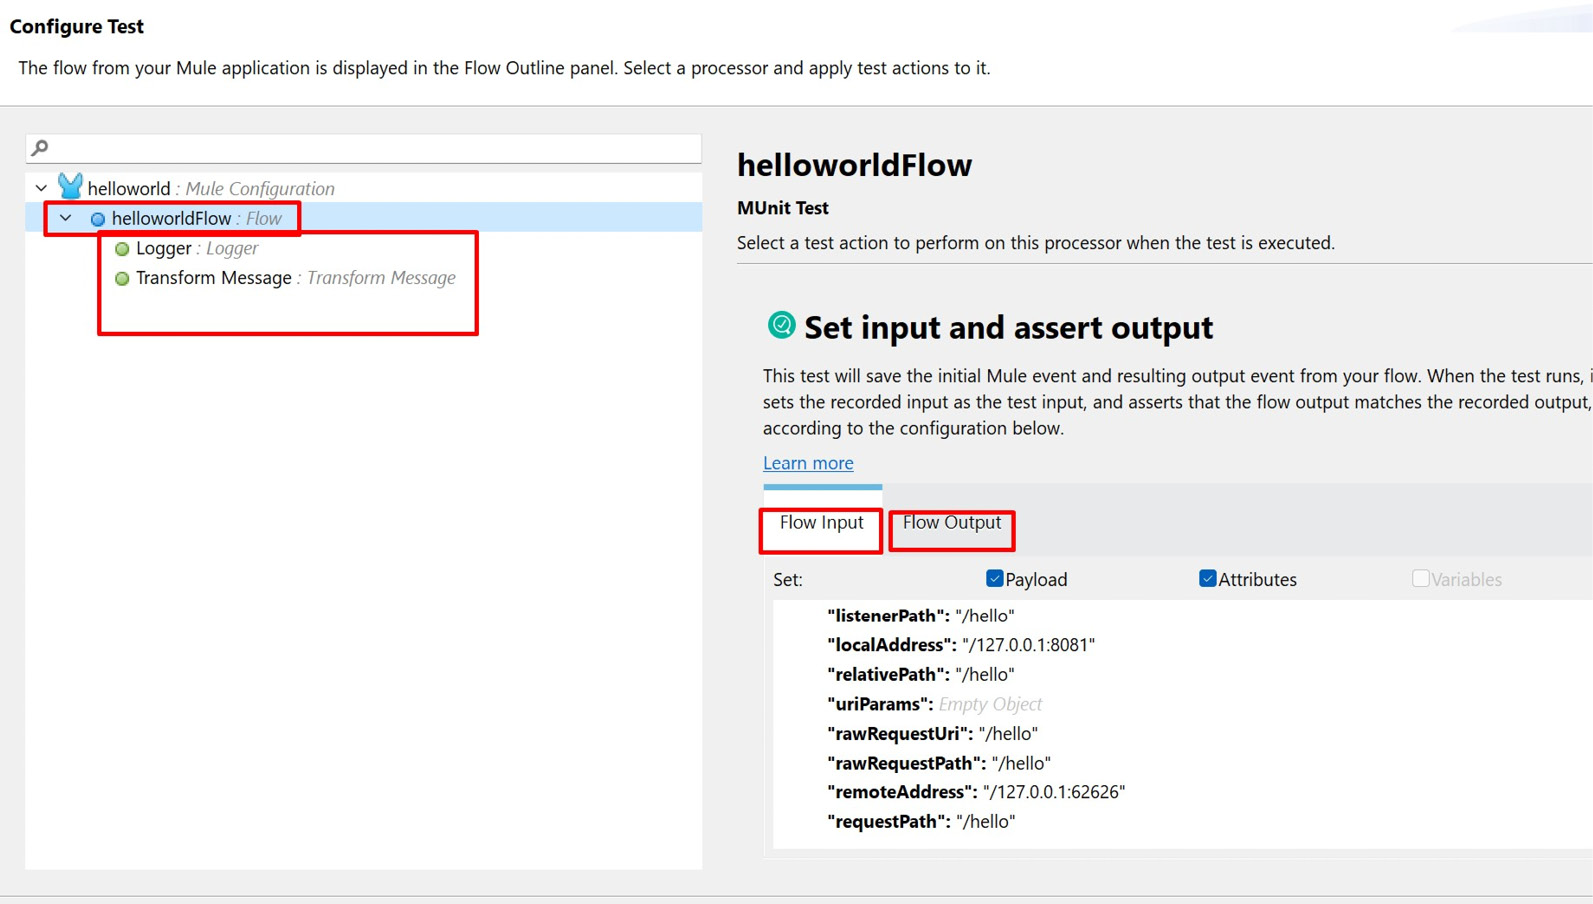The height and width of the screenshot is (904, 1593).
Task: Click the "requestPath" attribute line
Action: pos(921,822)
